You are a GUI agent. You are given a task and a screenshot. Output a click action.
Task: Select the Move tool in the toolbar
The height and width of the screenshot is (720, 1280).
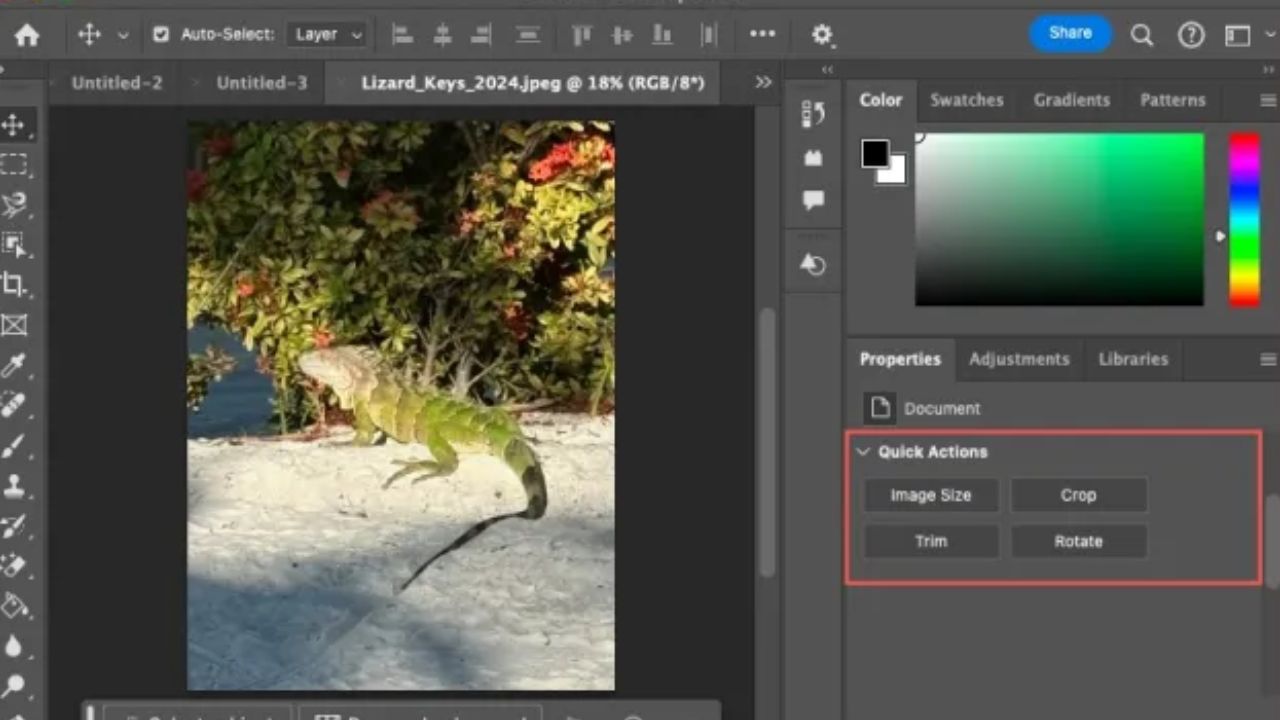pos(14,125)
